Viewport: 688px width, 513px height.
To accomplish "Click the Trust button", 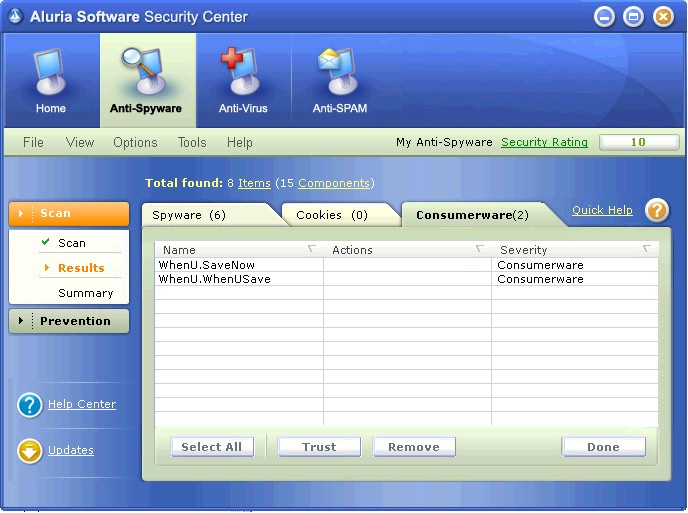I will (319, 447).
